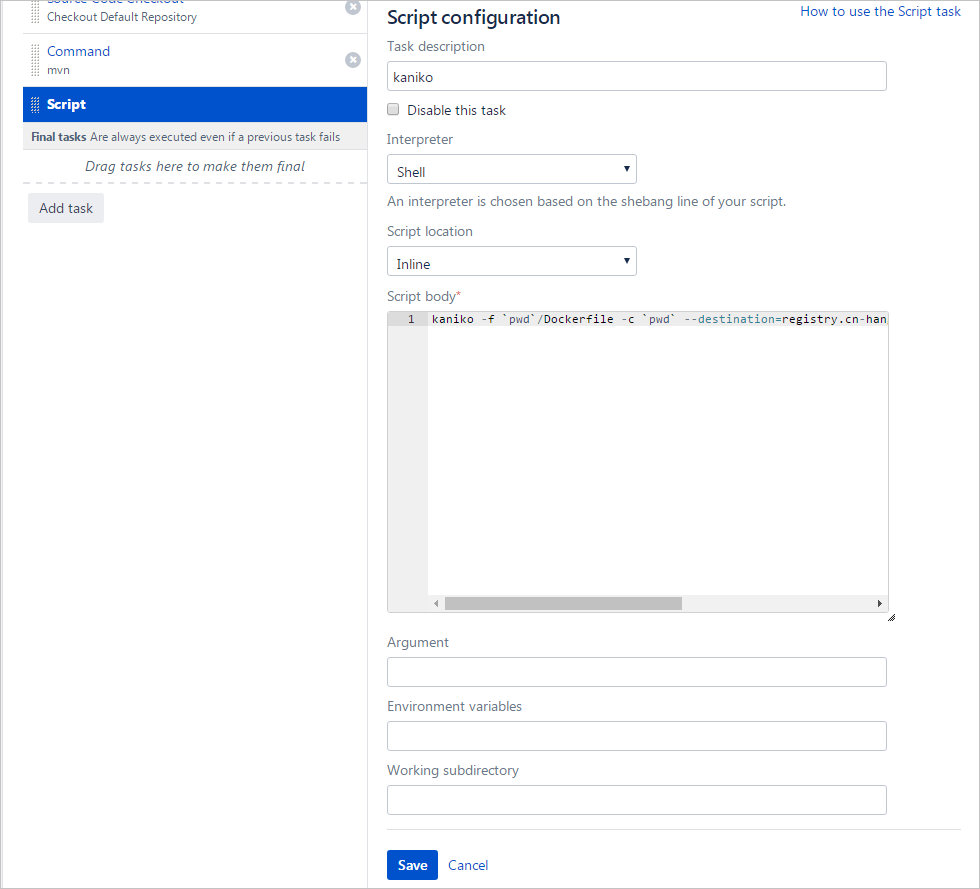Open the Interpreter dropdown
The width and height of the screenshot is (980, 889).
coord(511,169)
